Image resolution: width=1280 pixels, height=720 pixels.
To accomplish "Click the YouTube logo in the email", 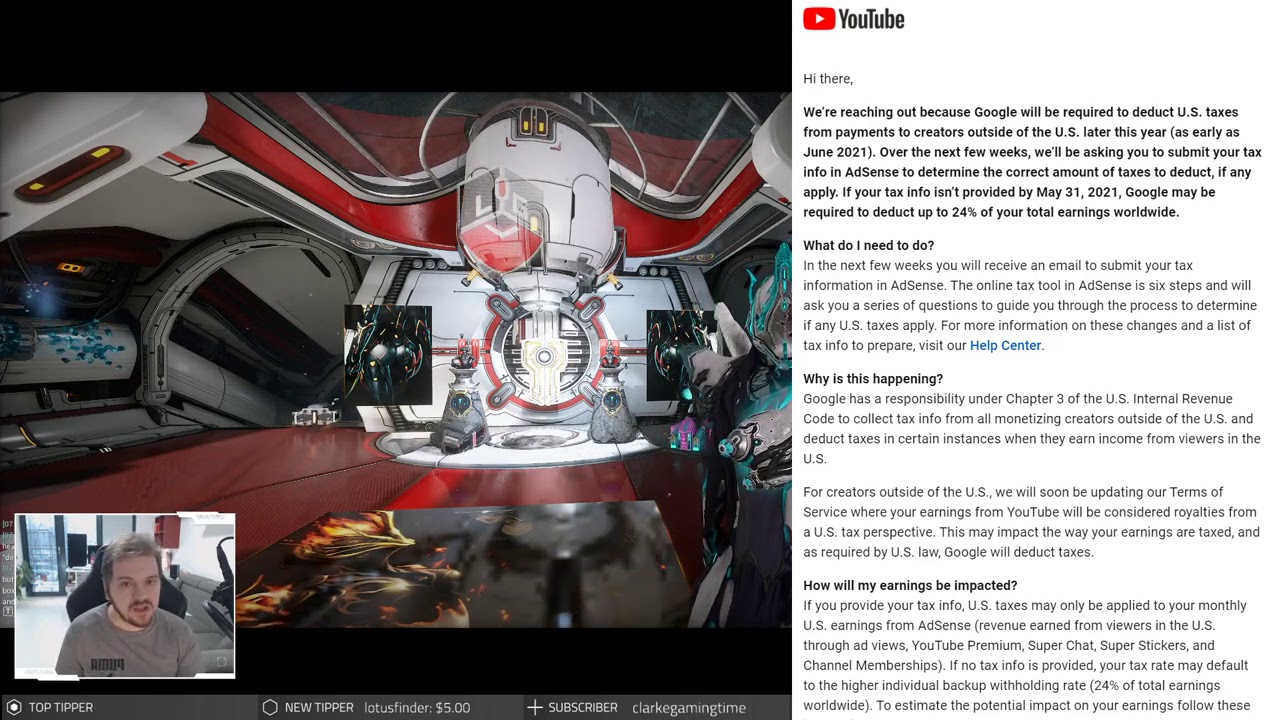I will click(853, 19).
